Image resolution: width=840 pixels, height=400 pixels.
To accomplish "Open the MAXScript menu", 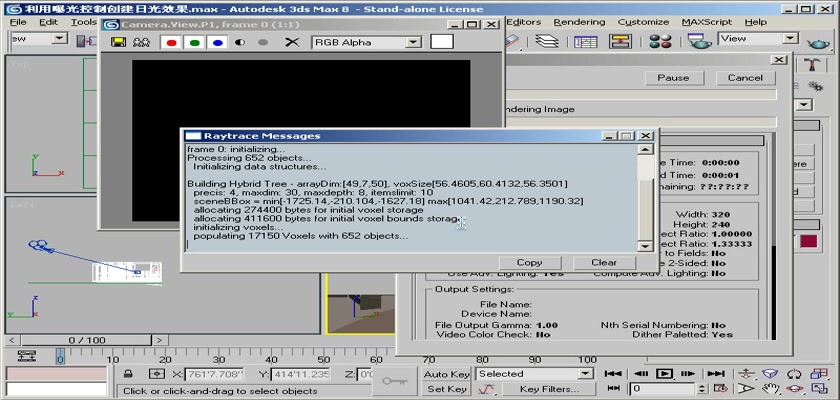I will [707, 22].
